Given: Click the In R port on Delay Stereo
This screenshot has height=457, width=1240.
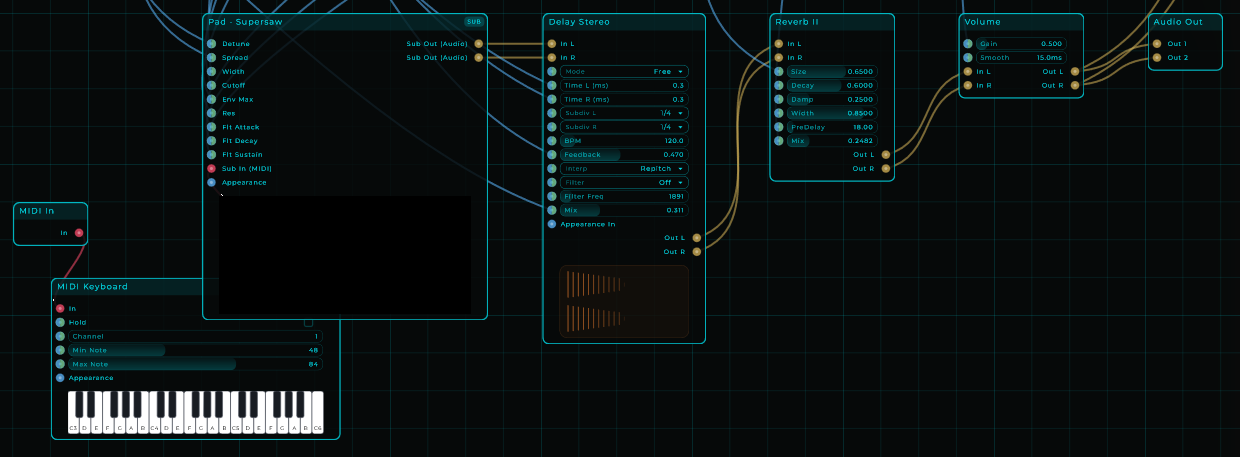Looking at the screenshot, I should click(551, 58).
